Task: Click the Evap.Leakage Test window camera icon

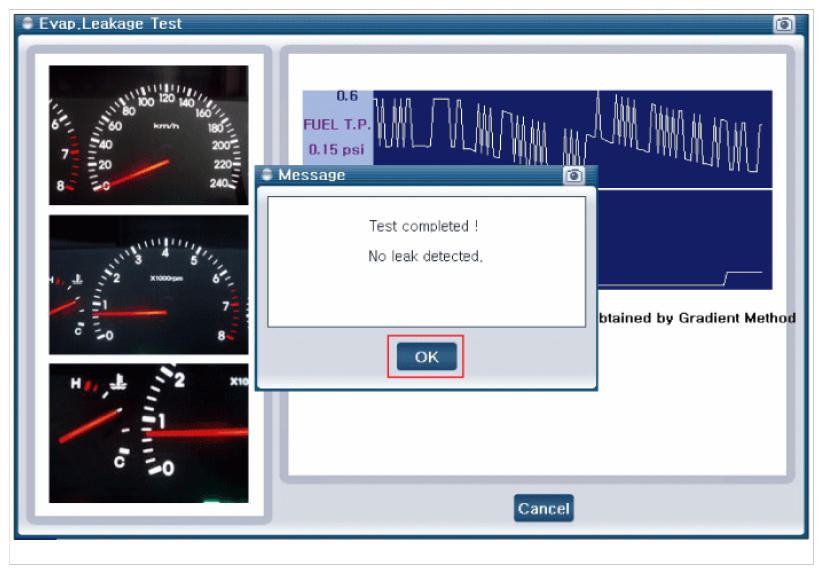Action: point(784,24)
